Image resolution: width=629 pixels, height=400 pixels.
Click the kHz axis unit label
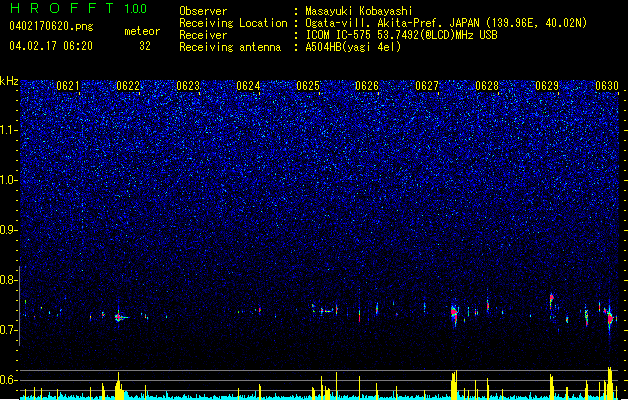tap(9, 81)
